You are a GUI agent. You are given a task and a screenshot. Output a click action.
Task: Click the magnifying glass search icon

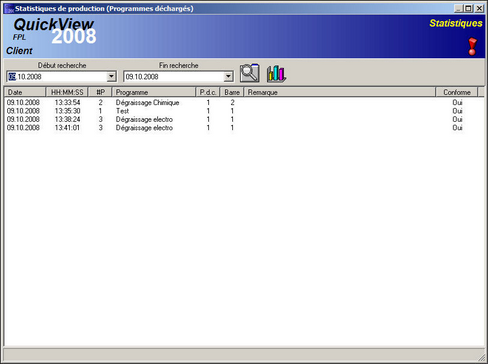click(250, 73)
